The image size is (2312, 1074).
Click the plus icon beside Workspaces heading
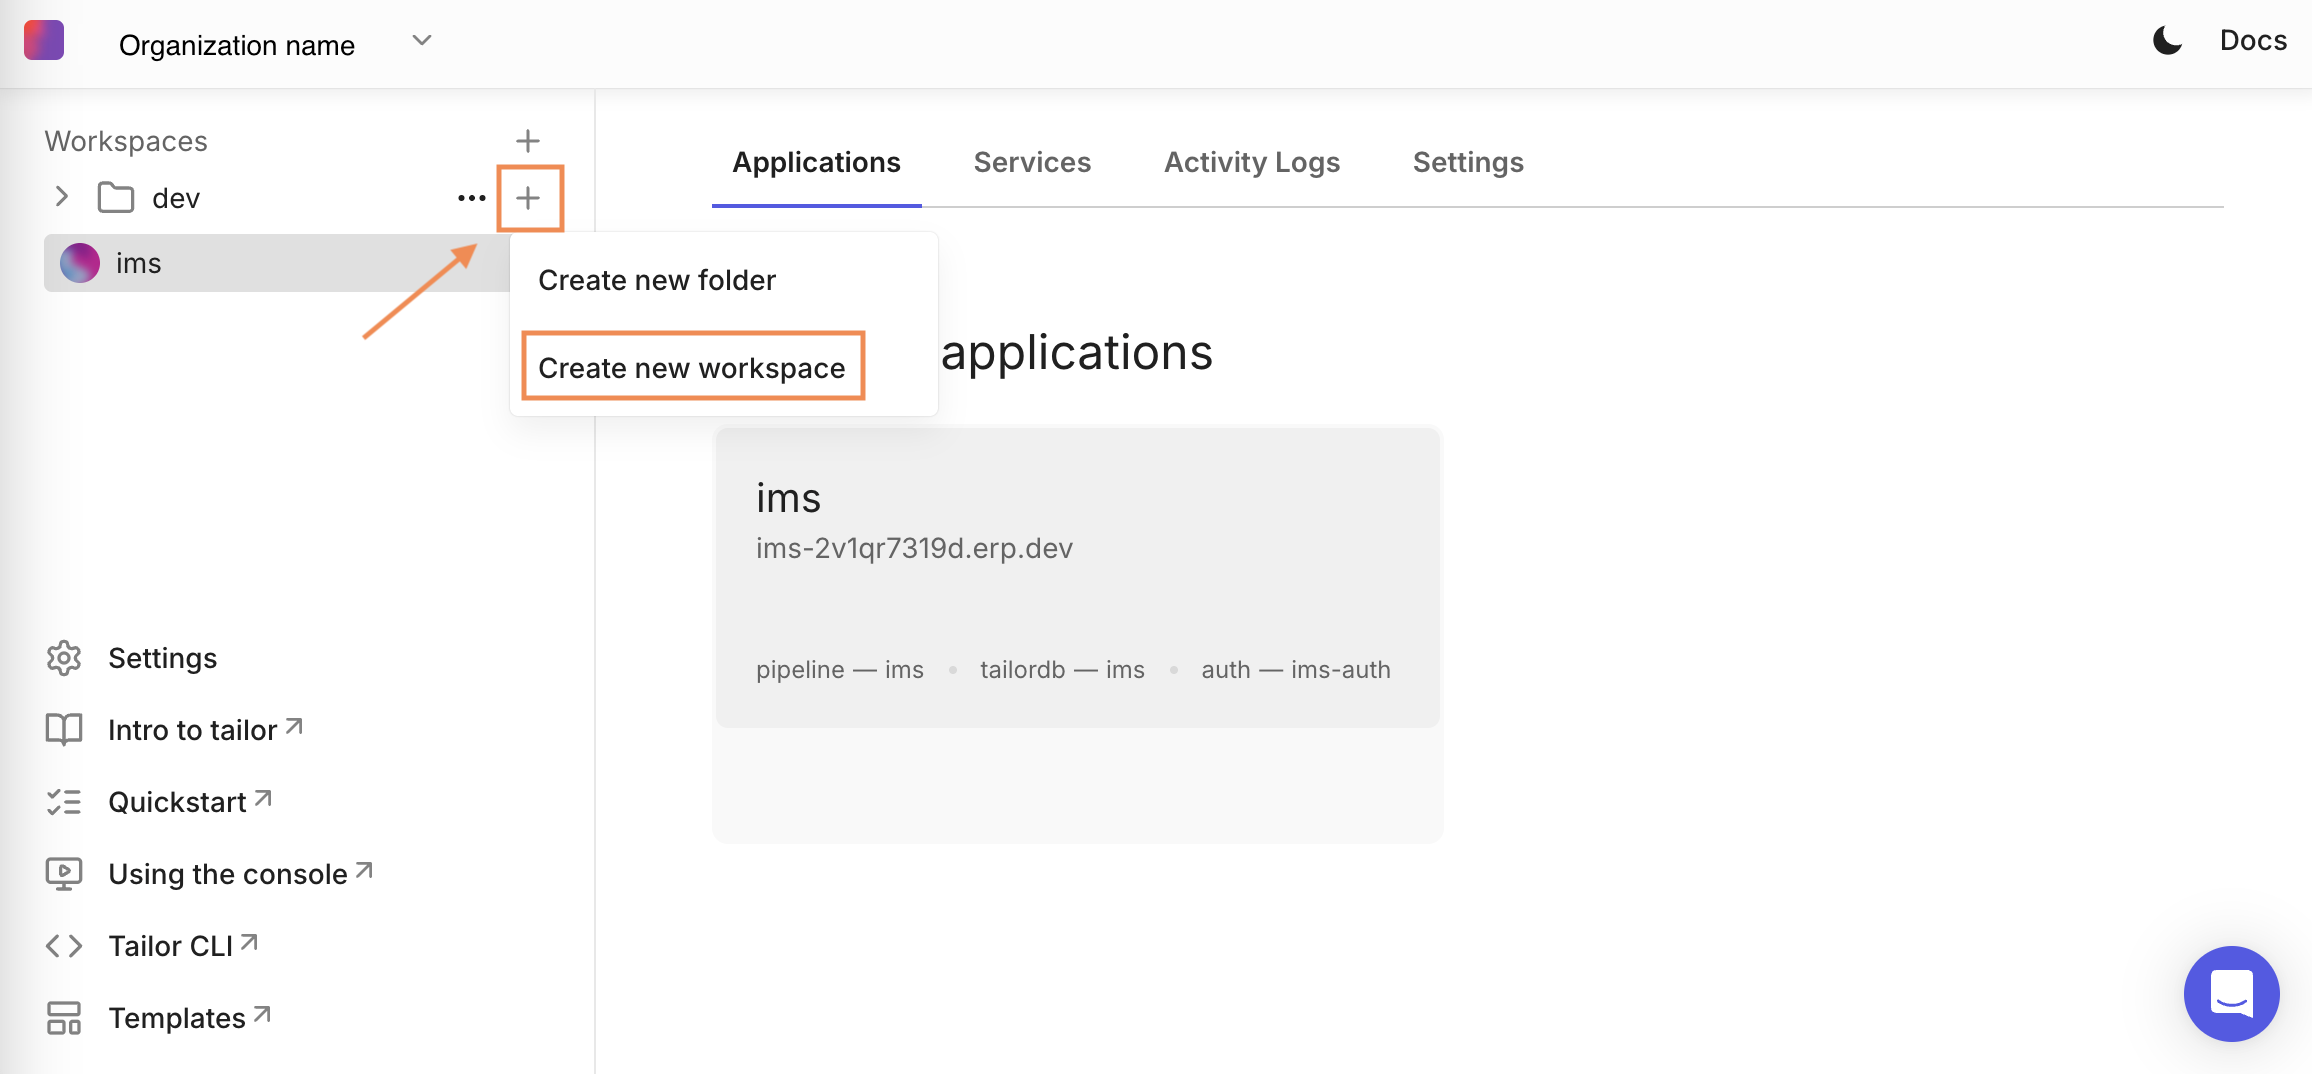pos(528,141)
